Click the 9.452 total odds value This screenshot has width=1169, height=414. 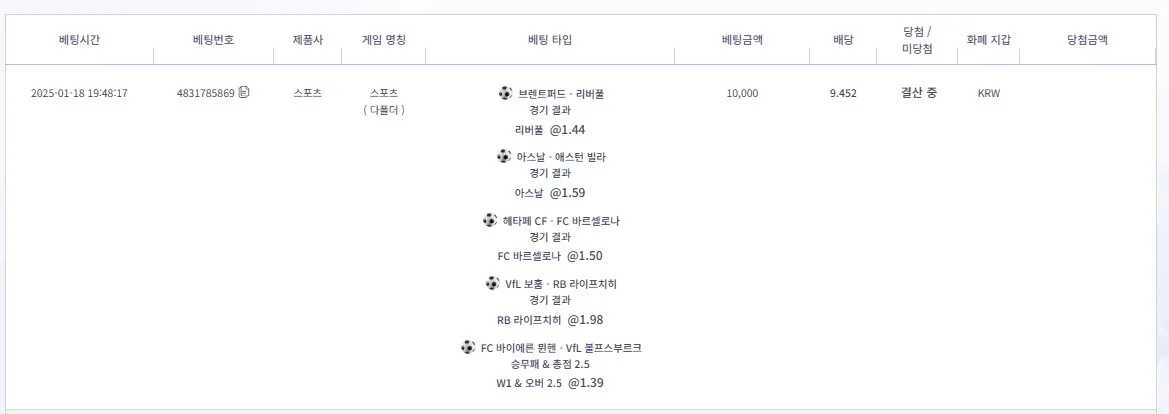point(843,93)
